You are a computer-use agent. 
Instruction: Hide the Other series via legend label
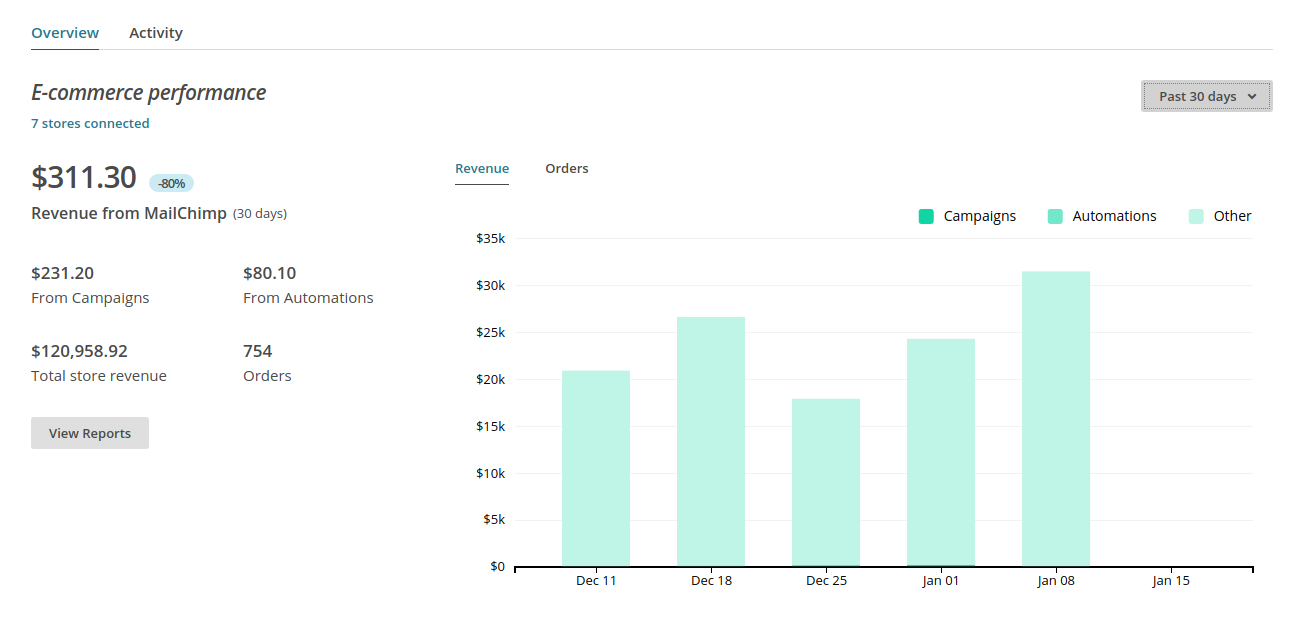[1232, 216]
